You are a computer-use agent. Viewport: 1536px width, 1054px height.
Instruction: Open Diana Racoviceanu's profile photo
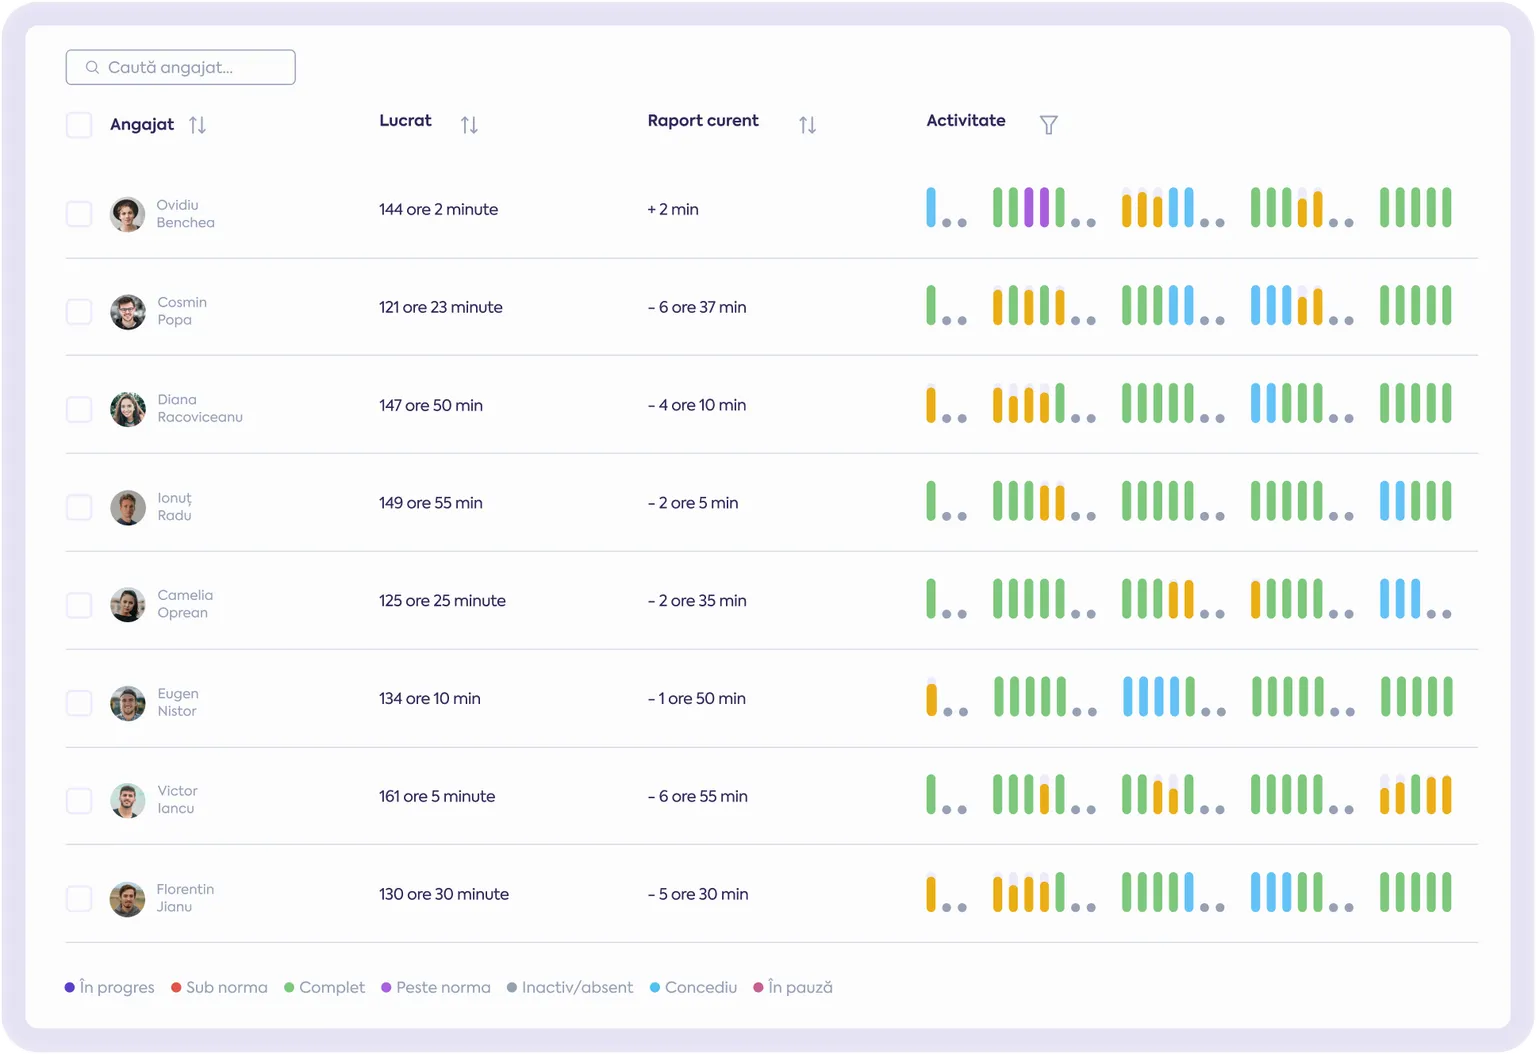(127, 409)
